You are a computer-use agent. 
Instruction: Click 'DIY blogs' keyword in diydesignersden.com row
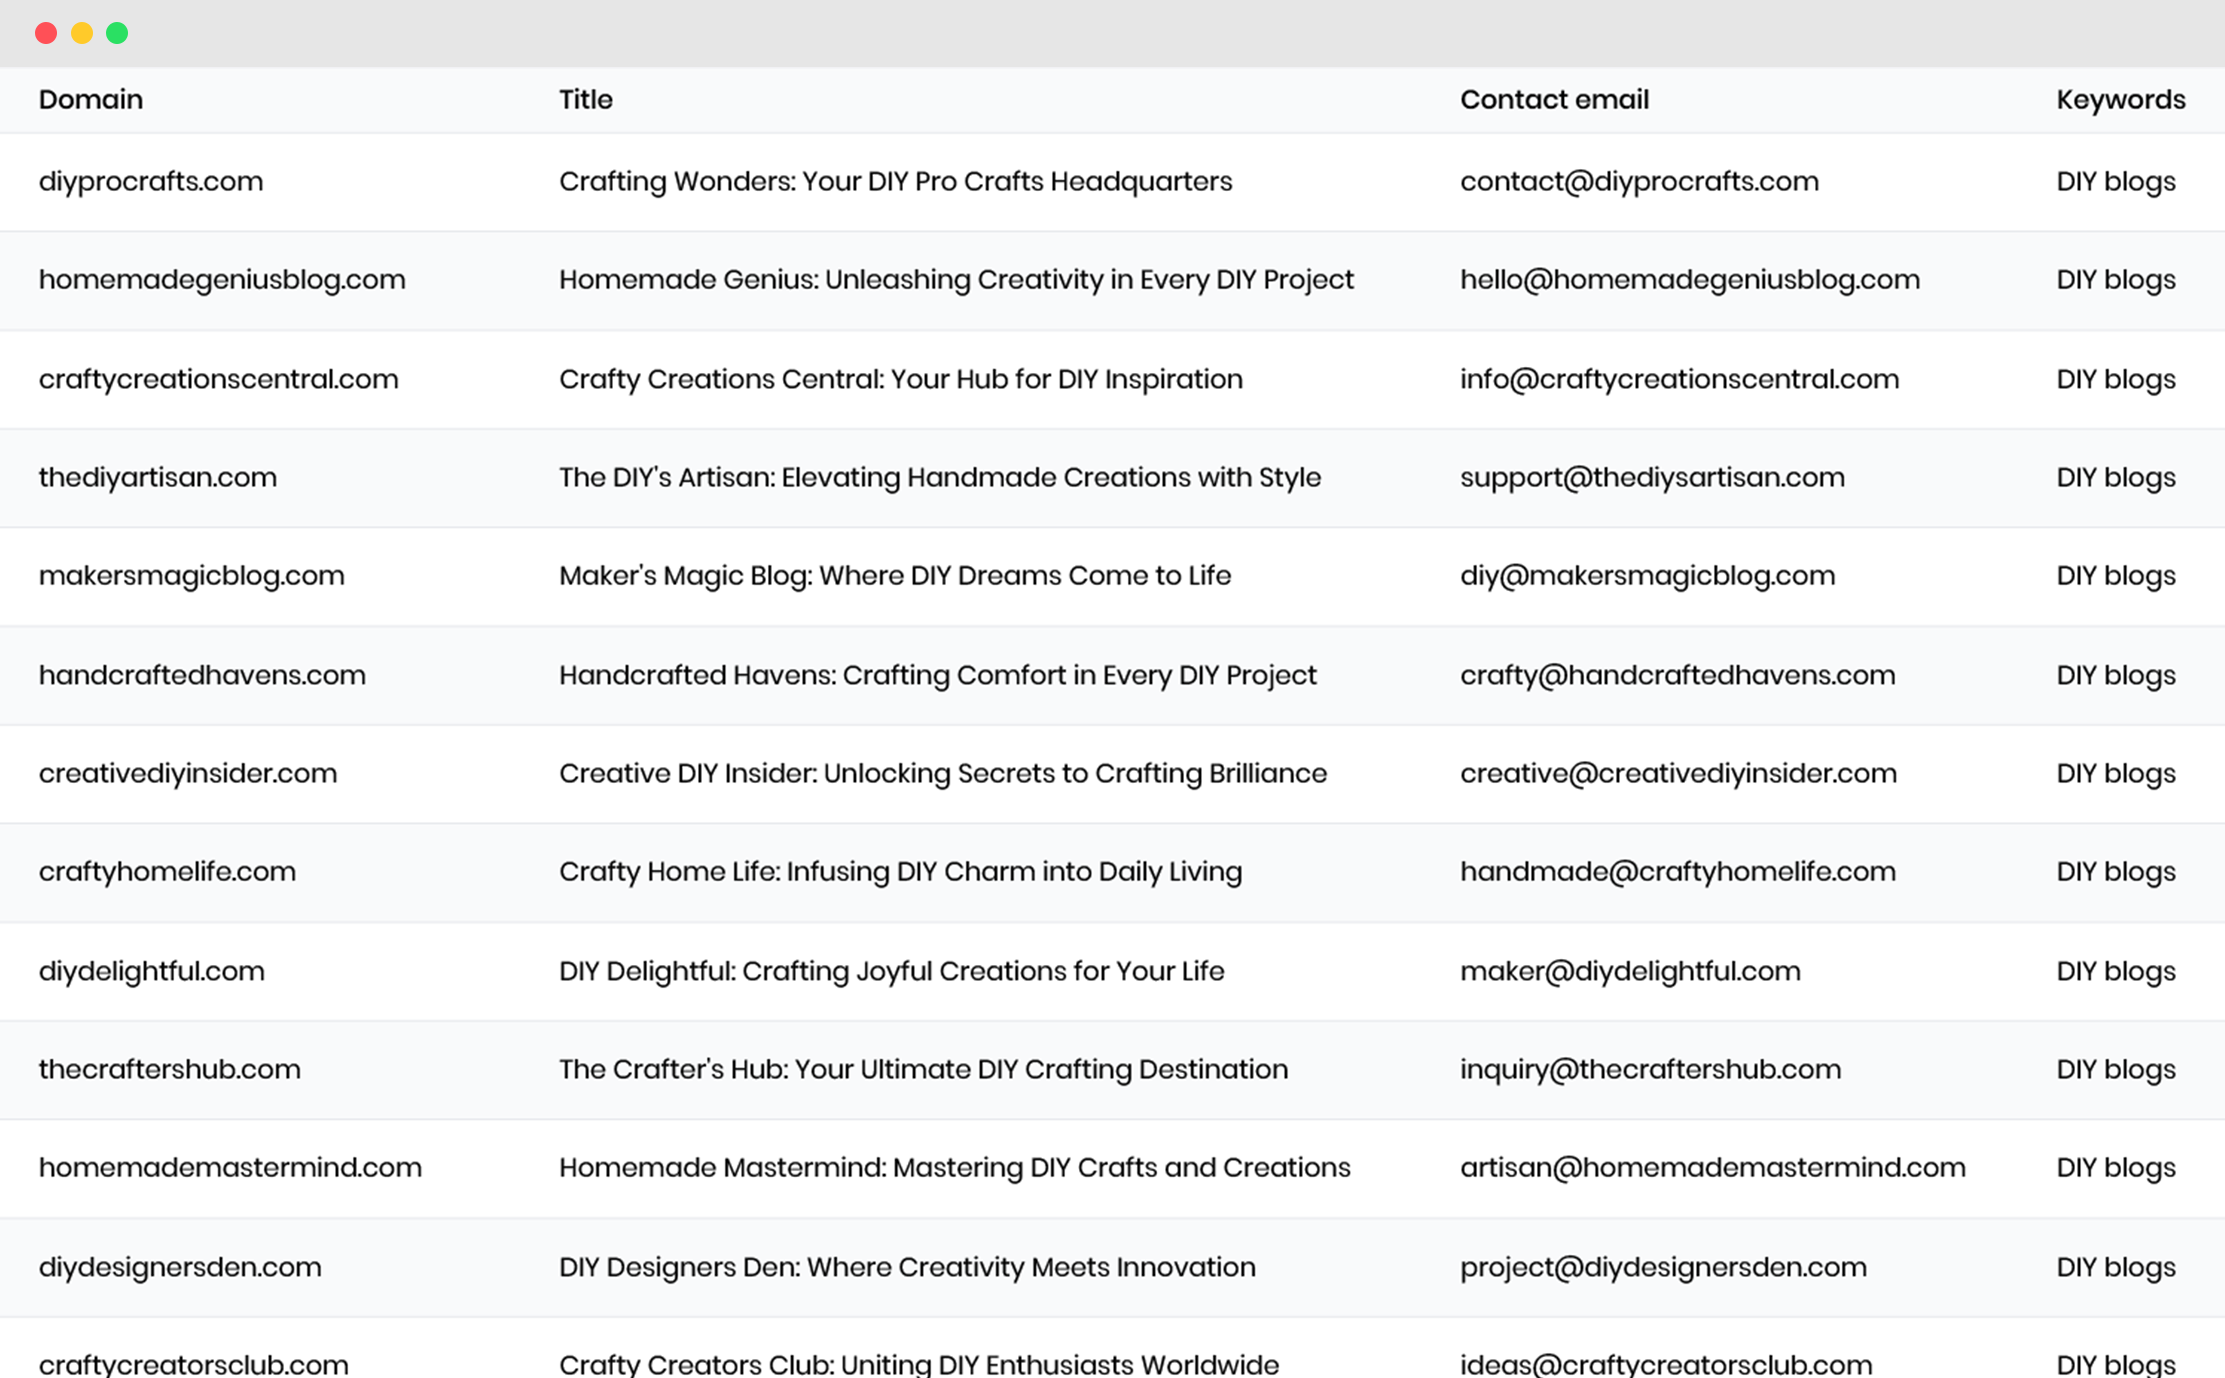(x=2116, y=1267)
